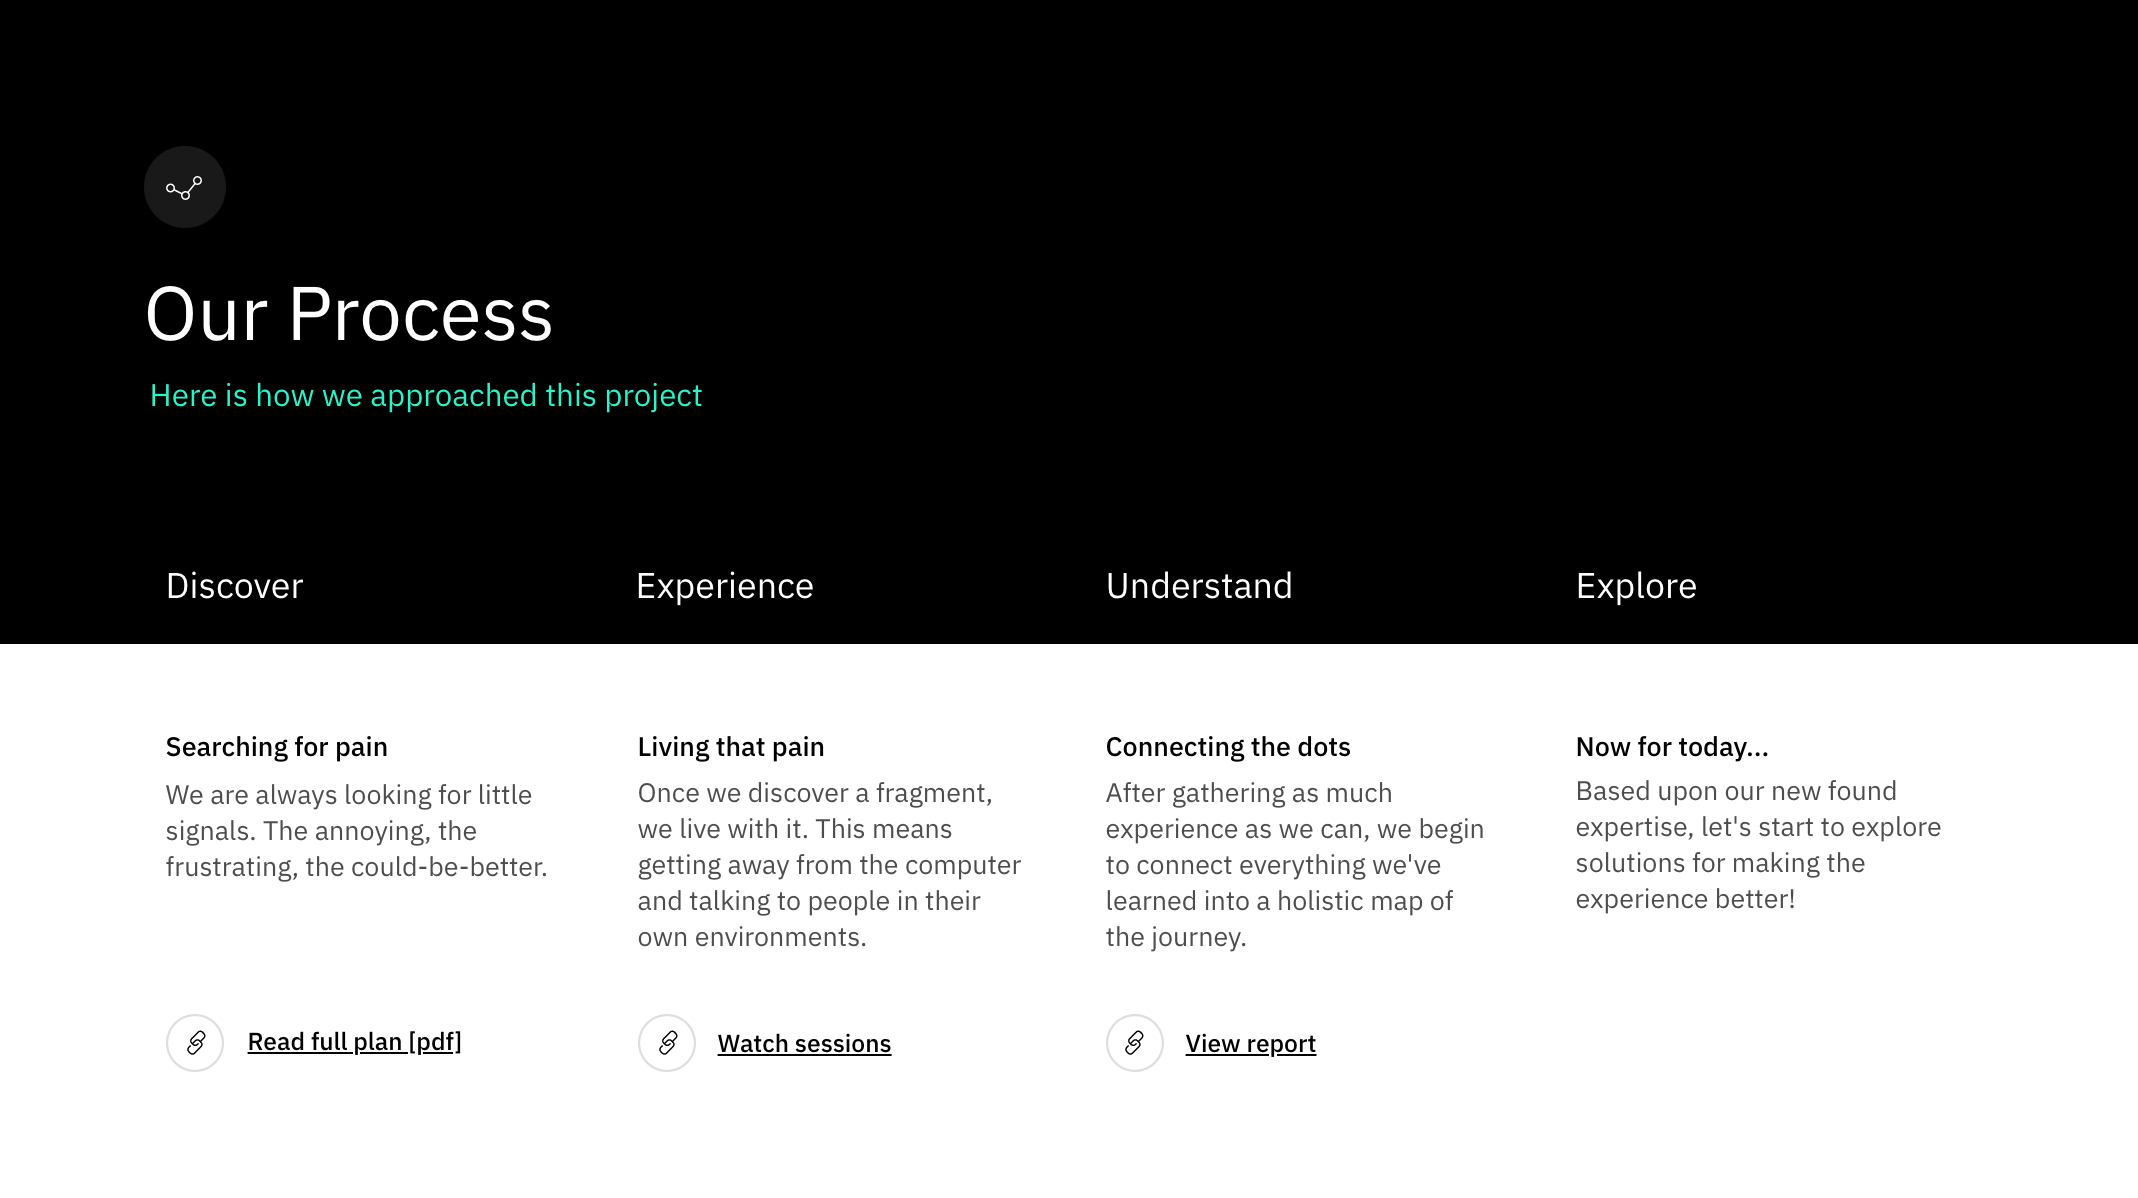Click the link icon beside Watch sessions
This screenshot has width=2138, height=1198.
[667, 1043]
